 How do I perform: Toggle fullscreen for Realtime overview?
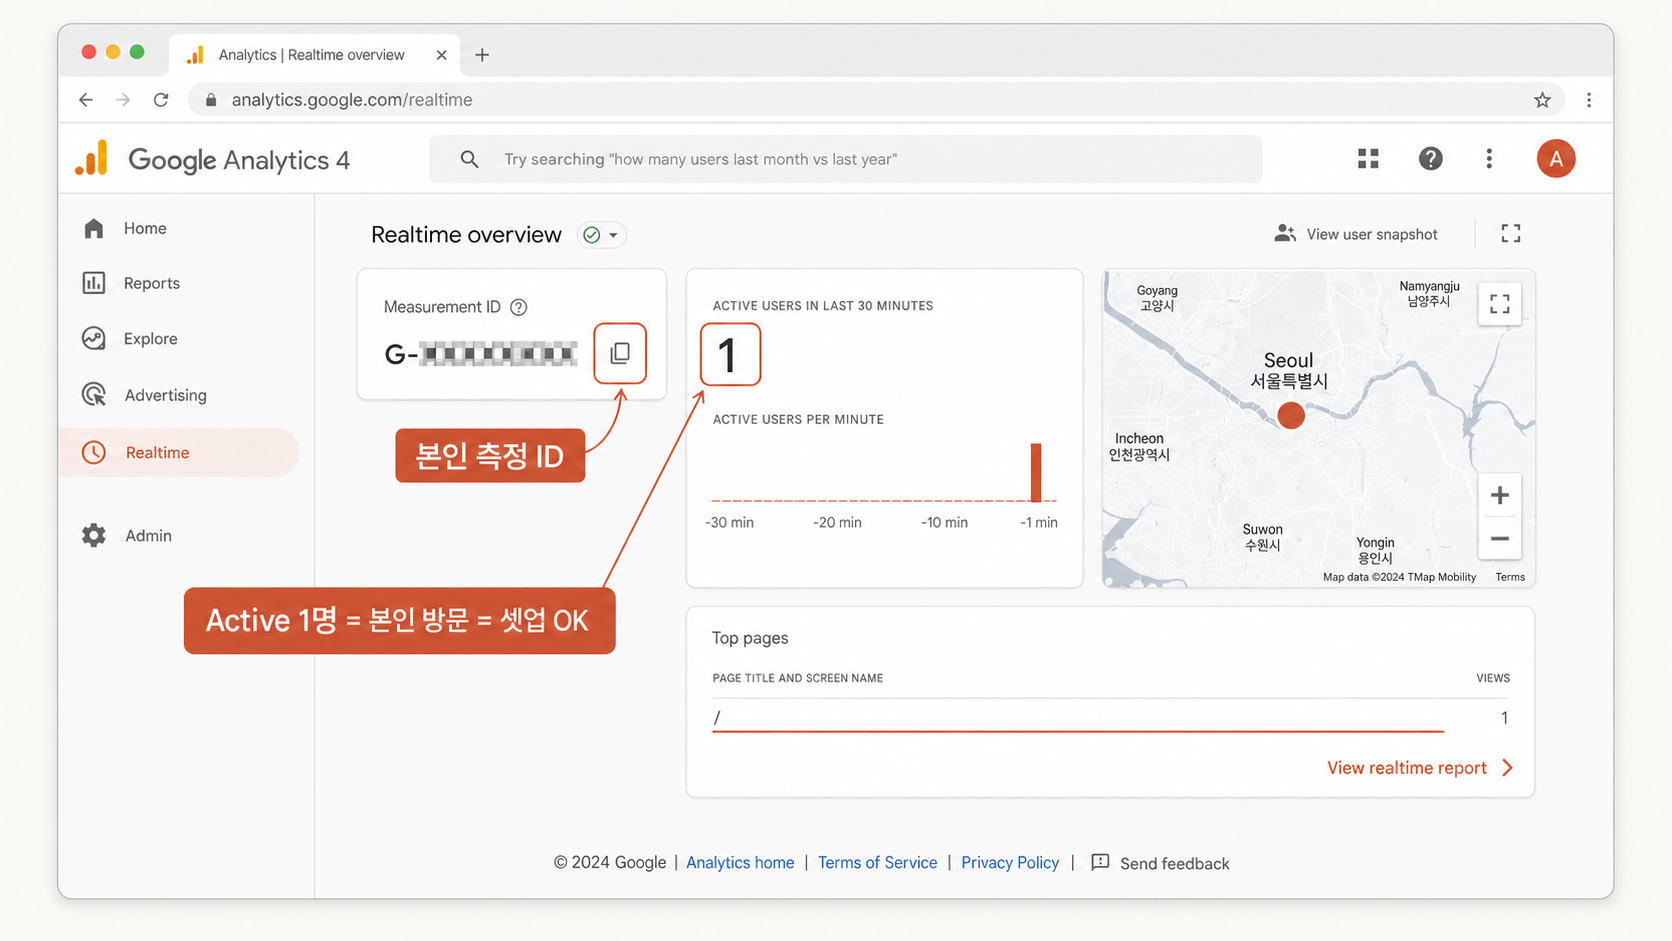tap(1511, 234)
